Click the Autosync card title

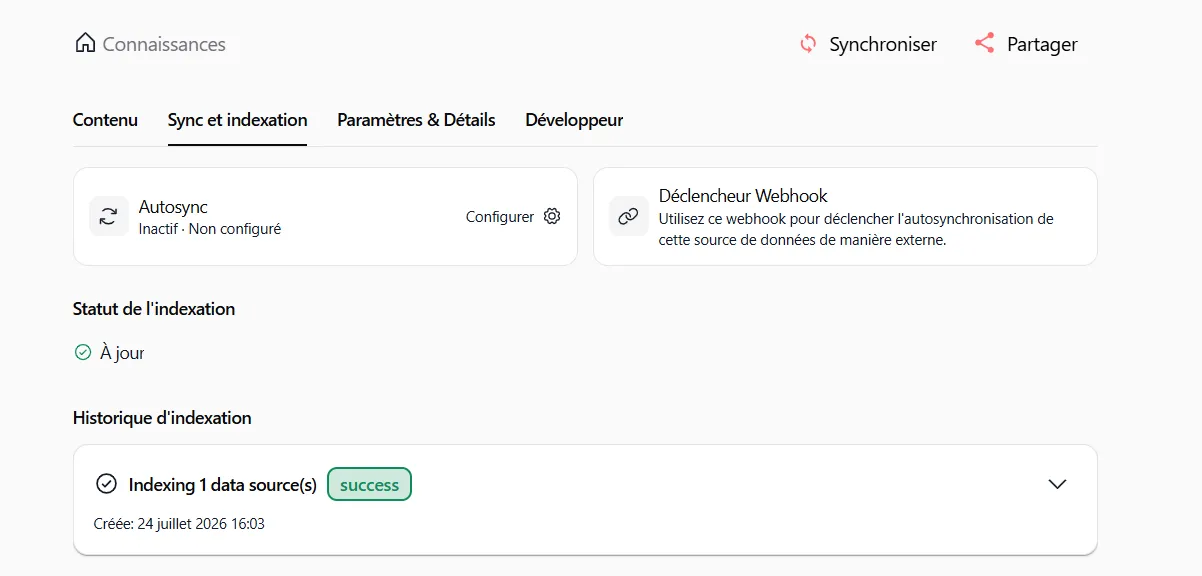coord(173,207)
